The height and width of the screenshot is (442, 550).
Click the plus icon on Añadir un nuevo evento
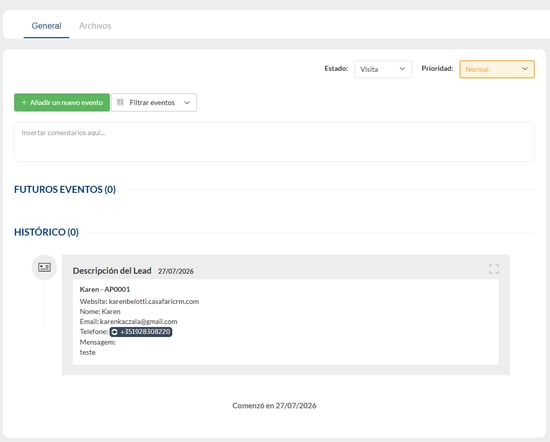(x=24, y=102)
